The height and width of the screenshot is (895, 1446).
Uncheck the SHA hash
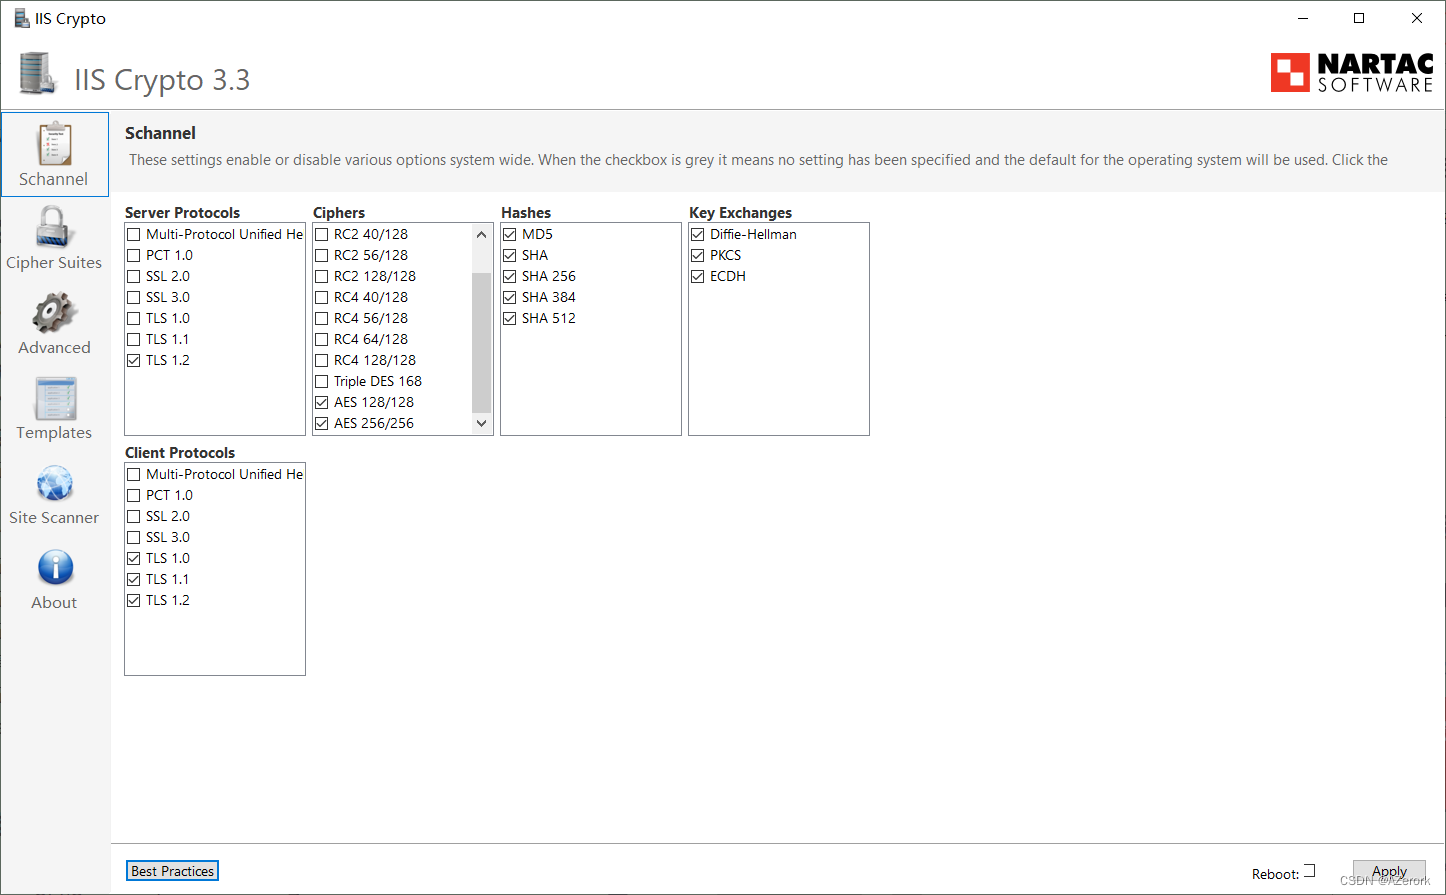510,255
